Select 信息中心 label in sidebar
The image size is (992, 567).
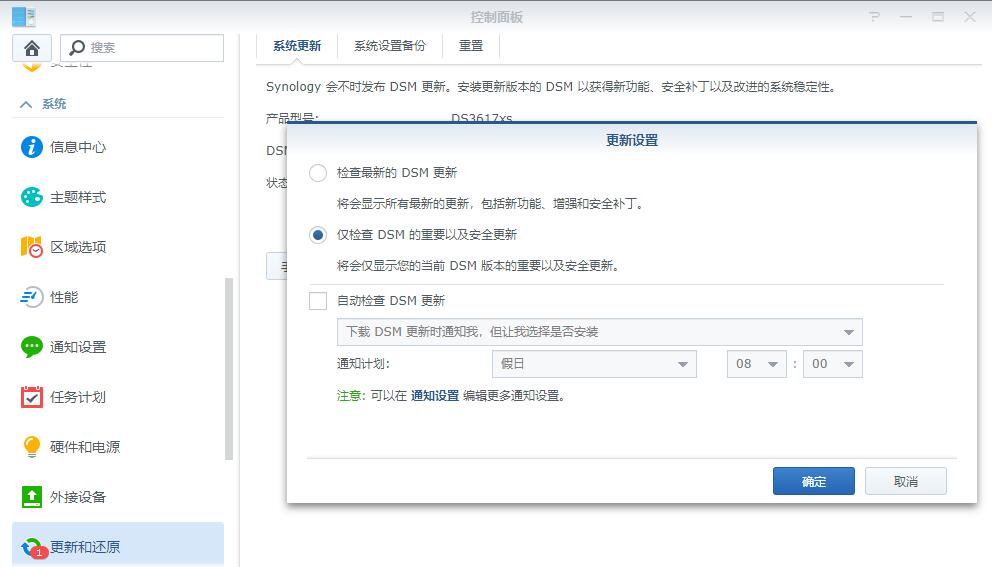click(78, 147)
